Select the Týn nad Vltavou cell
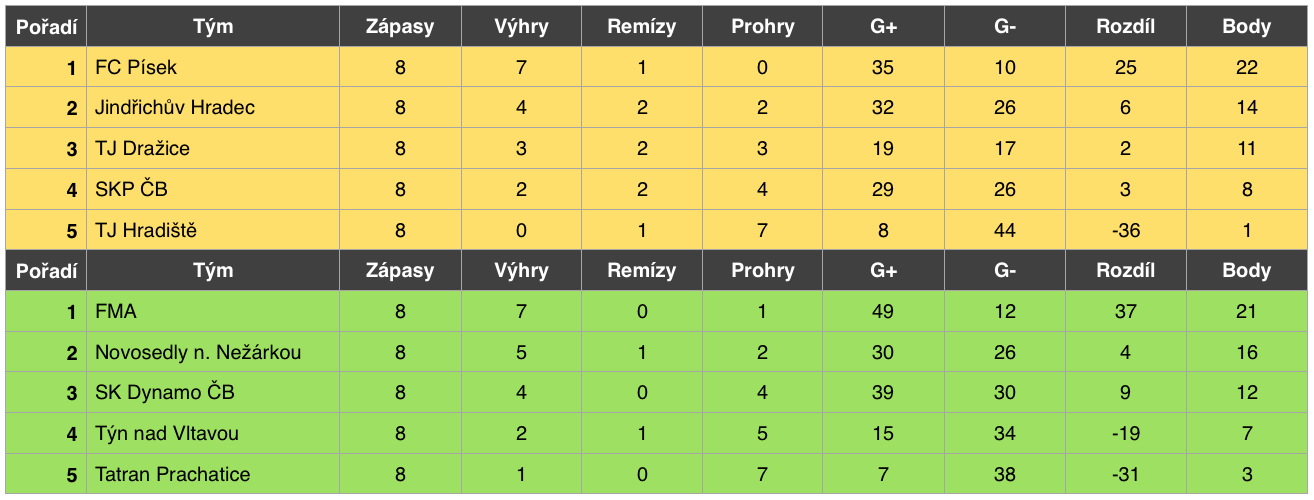The width and height of the screenshot is (1314, 500). point(213,434)
